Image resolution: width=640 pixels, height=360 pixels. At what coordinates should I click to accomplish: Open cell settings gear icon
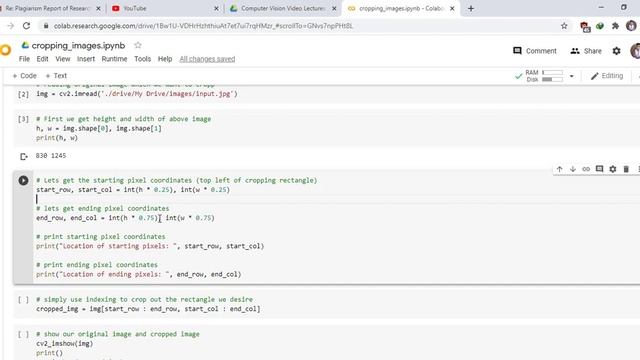pyautogui.click(x=613, y=169)
